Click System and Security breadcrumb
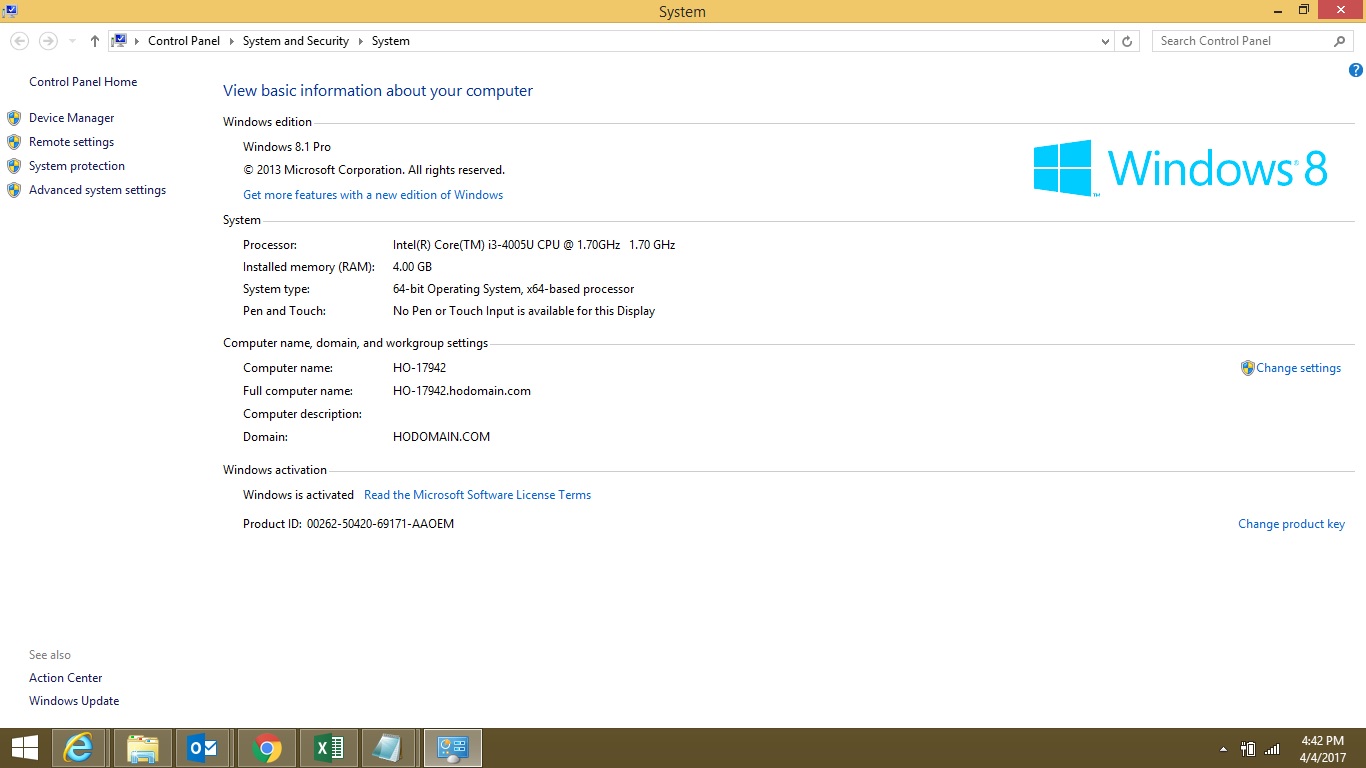1366x768 pixels. pyautogui.click(x=296, y=41)
